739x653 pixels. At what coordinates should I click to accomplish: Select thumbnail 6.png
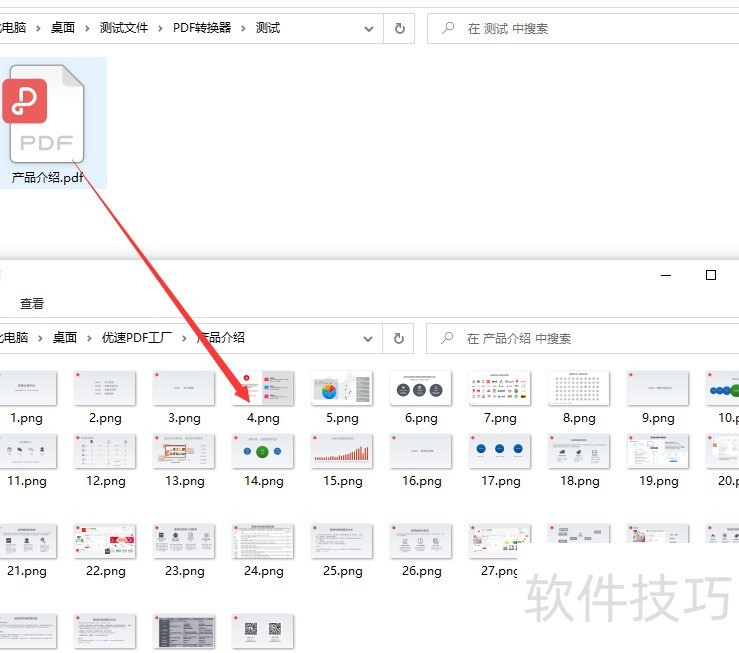[420, 388]
